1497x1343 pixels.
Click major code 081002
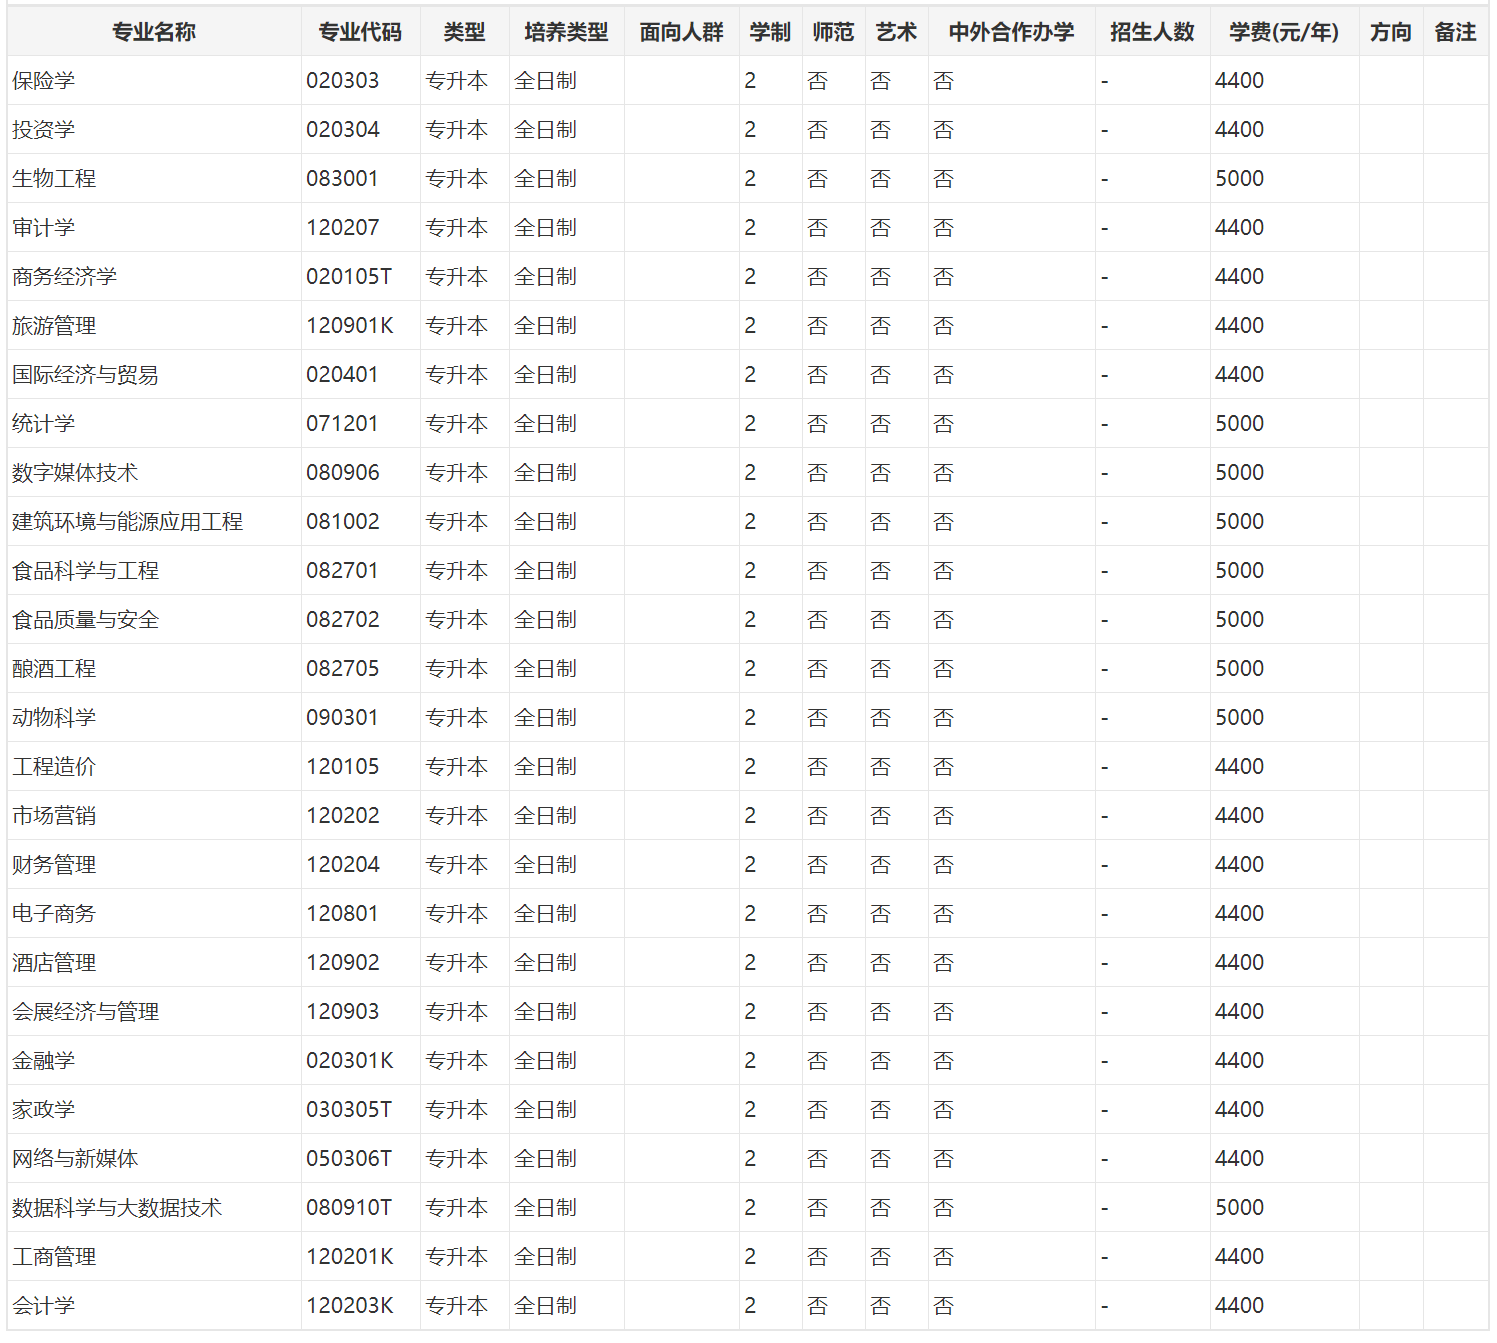343,522
